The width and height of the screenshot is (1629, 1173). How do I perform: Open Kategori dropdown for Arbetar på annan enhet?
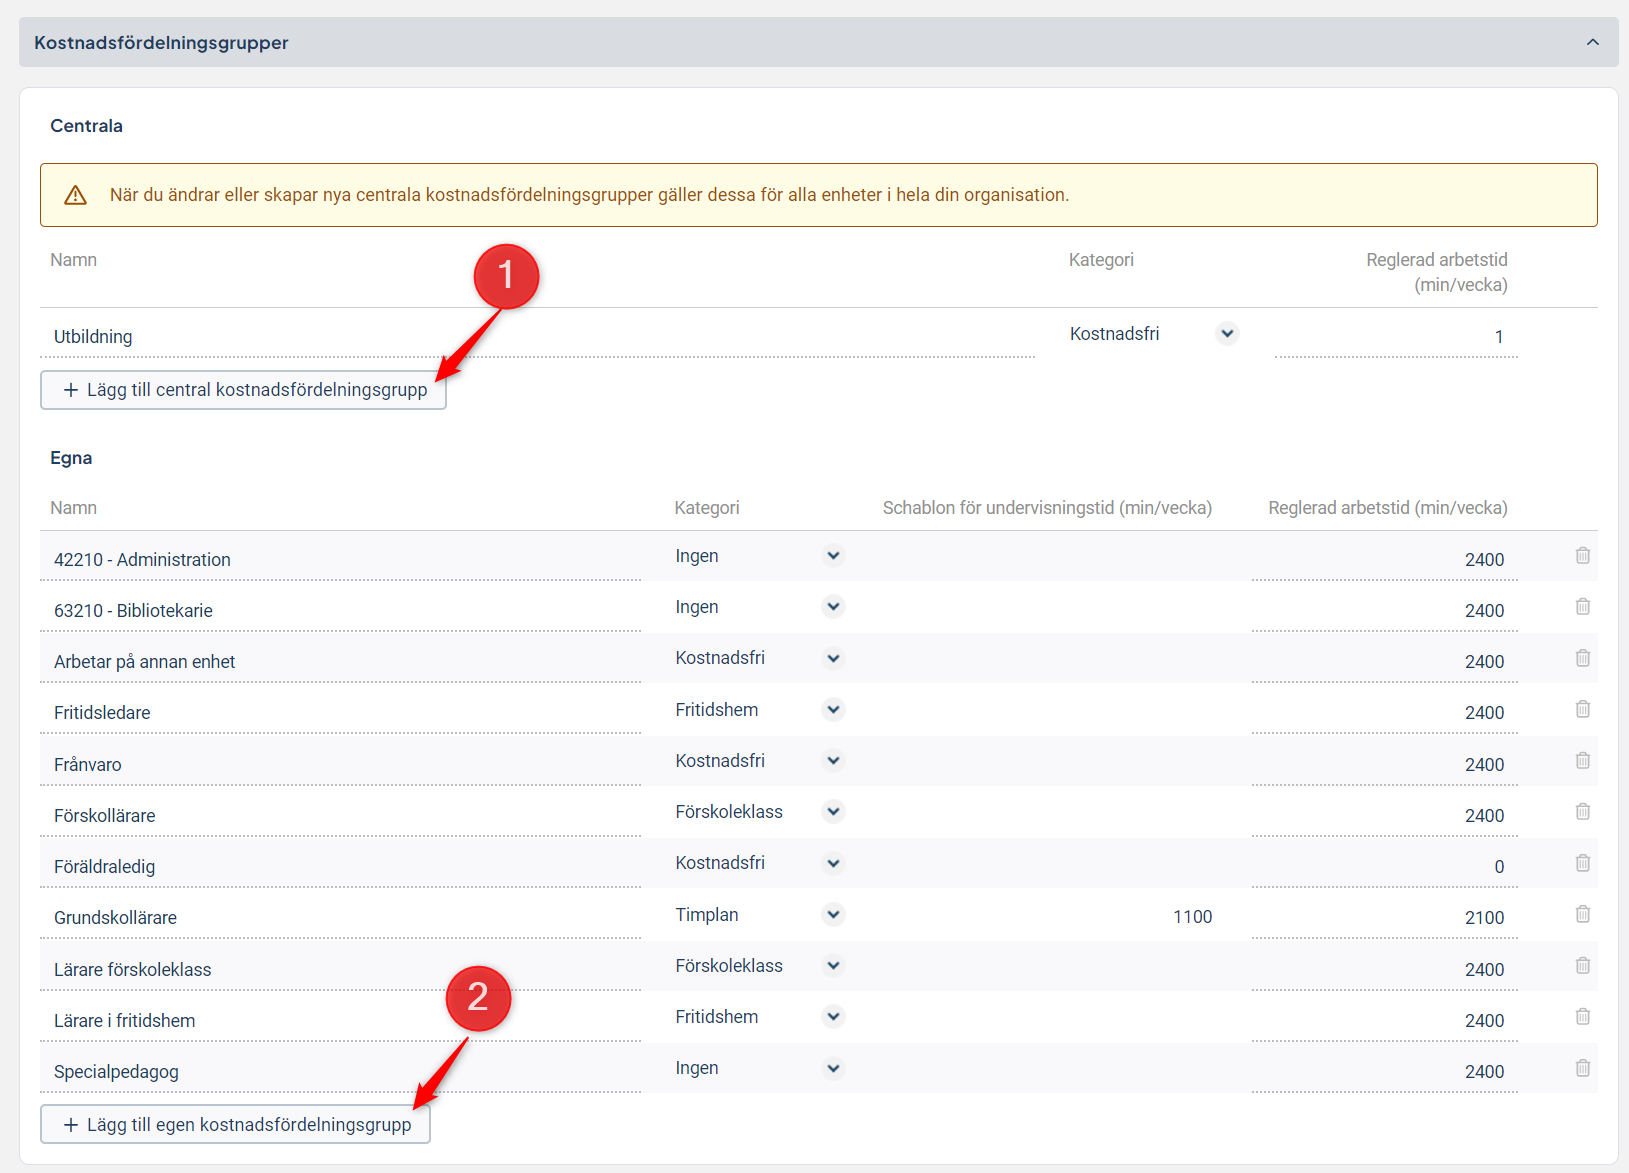[x=833, y=658]
